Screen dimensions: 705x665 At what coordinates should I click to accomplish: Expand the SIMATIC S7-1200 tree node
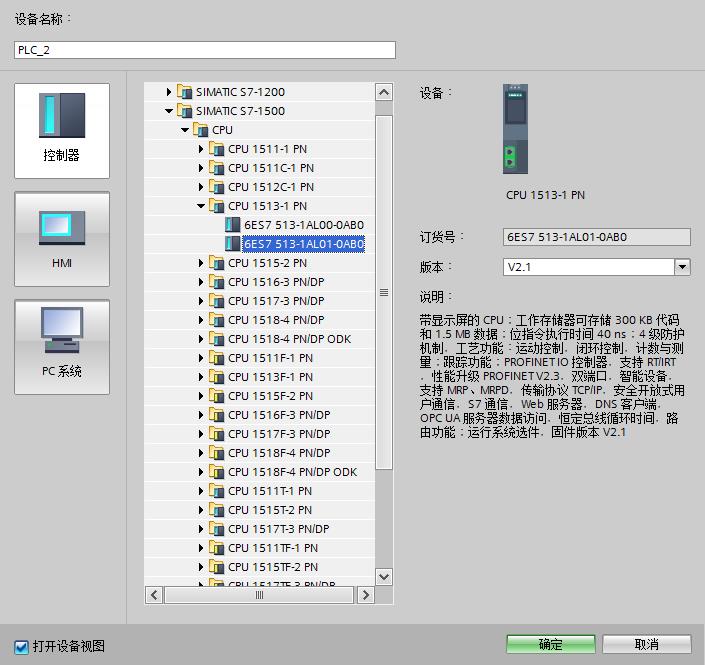169,92
